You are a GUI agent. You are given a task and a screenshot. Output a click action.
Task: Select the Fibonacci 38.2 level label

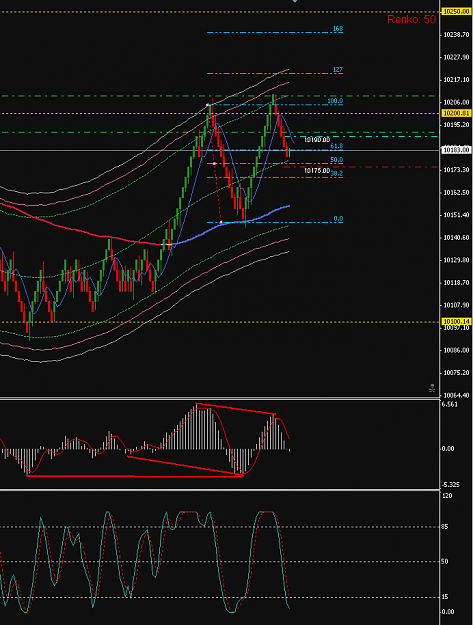(x=337, y=174)
